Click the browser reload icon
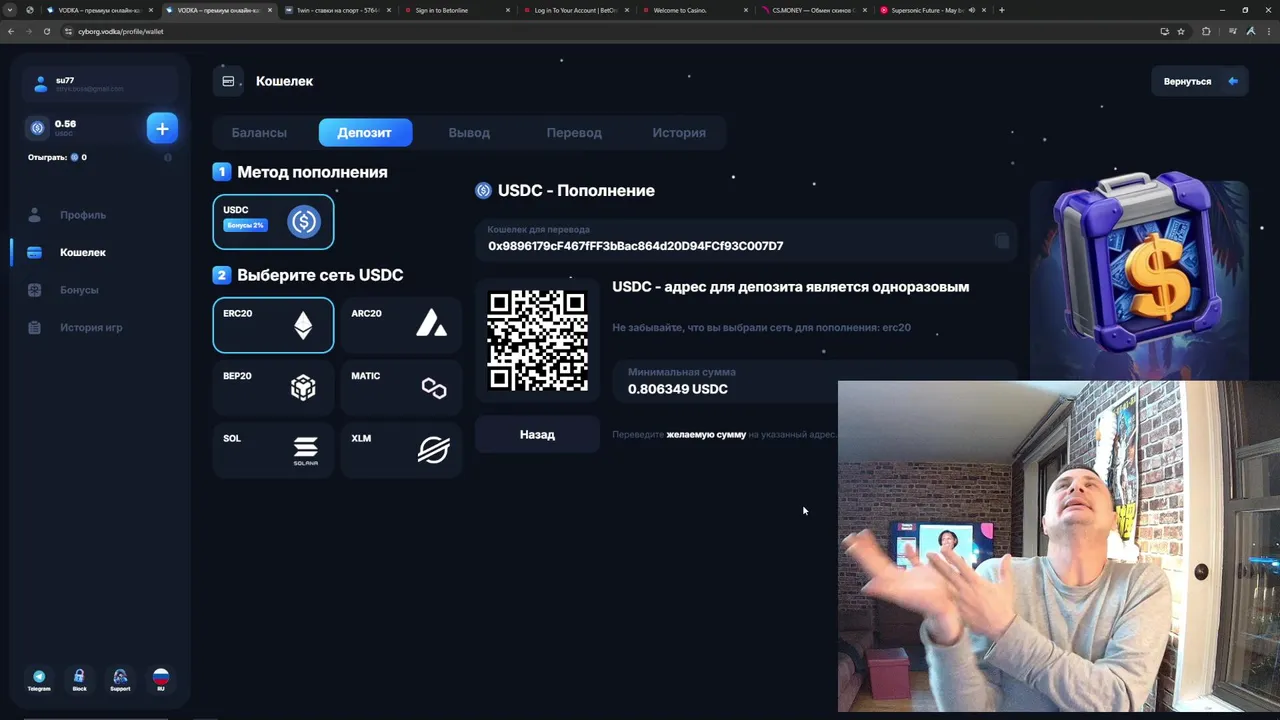This screenshot has height=720, width=1280. [46, 31]
